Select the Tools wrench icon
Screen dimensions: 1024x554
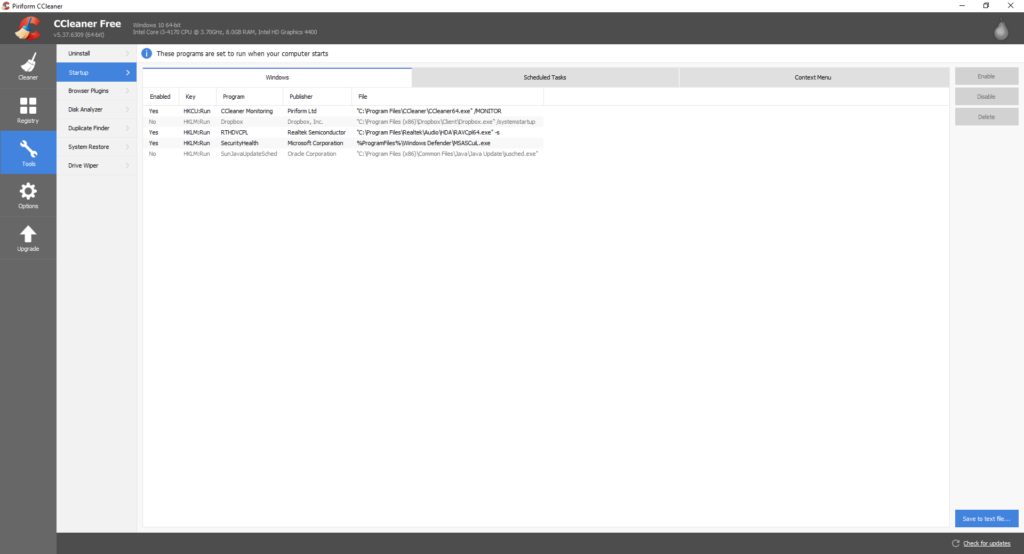pyautogui.click(x=28, y=149)
